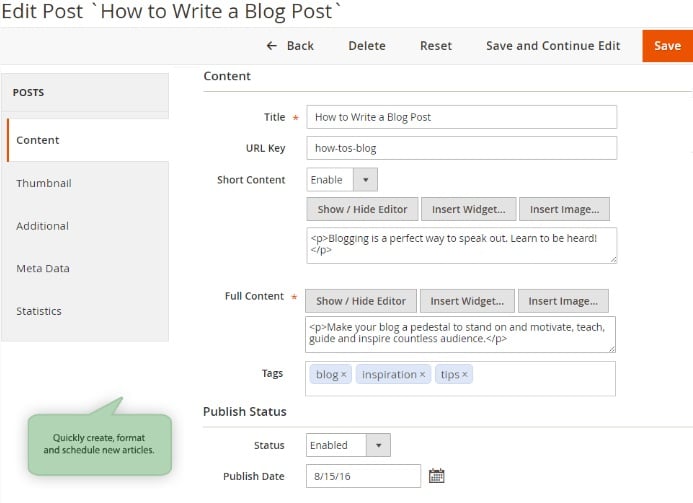Delete this blog post

[367, 46]
